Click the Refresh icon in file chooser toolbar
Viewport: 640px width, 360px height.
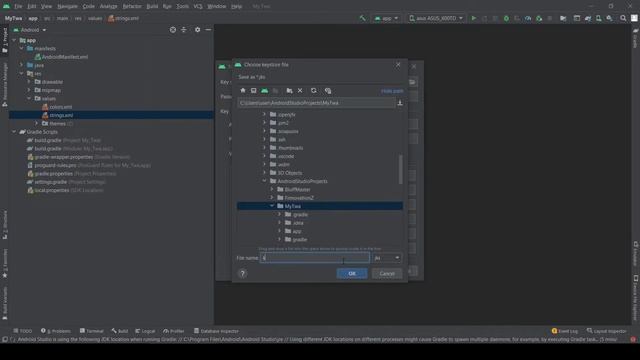click(x=313, y=91)
